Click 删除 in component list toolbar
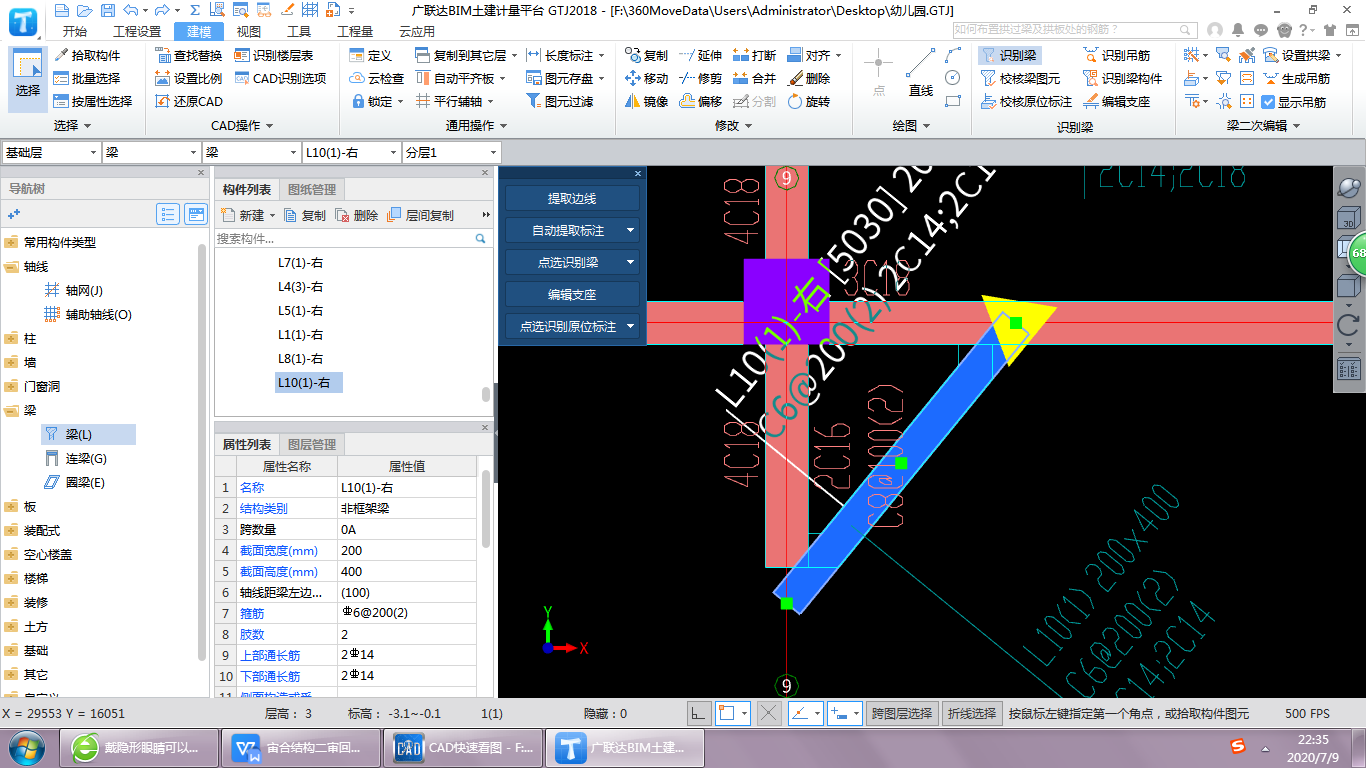 (357, 215)
